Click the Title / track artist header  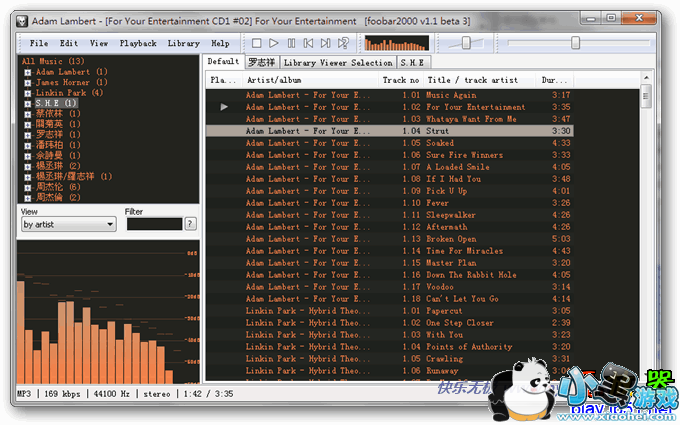point(479,80)
